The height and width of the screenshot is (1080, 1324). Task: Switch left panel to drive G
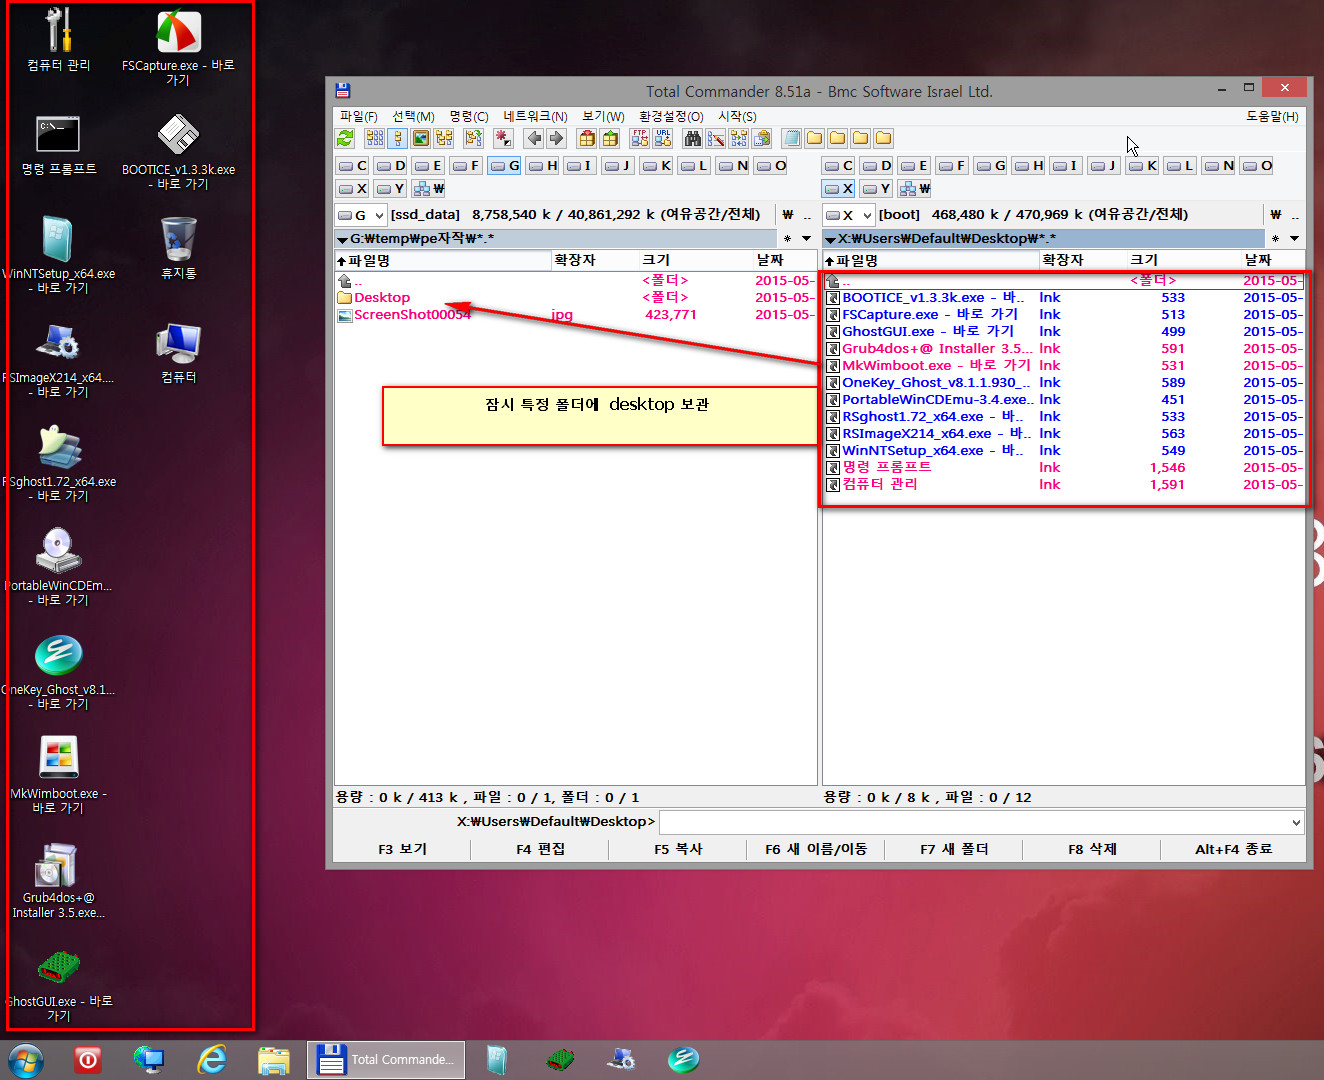point(505,166)
